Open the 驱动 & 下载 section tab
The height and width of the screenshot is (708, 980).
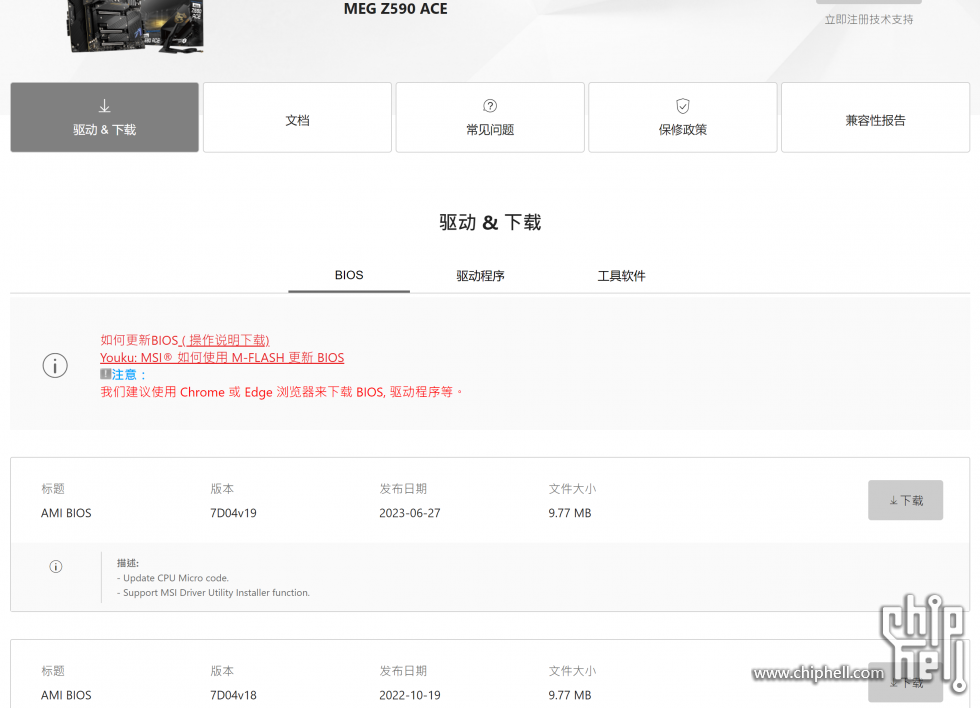pos(104,117)
